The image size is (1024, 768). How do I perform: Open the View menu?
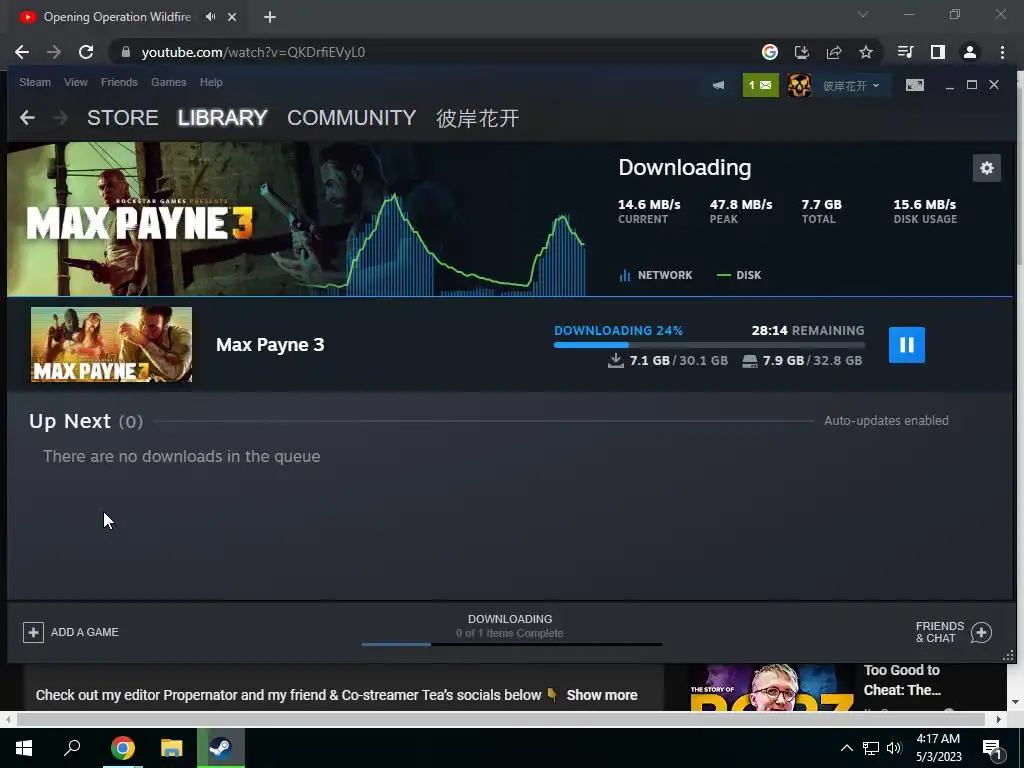(x=76, y=82)
